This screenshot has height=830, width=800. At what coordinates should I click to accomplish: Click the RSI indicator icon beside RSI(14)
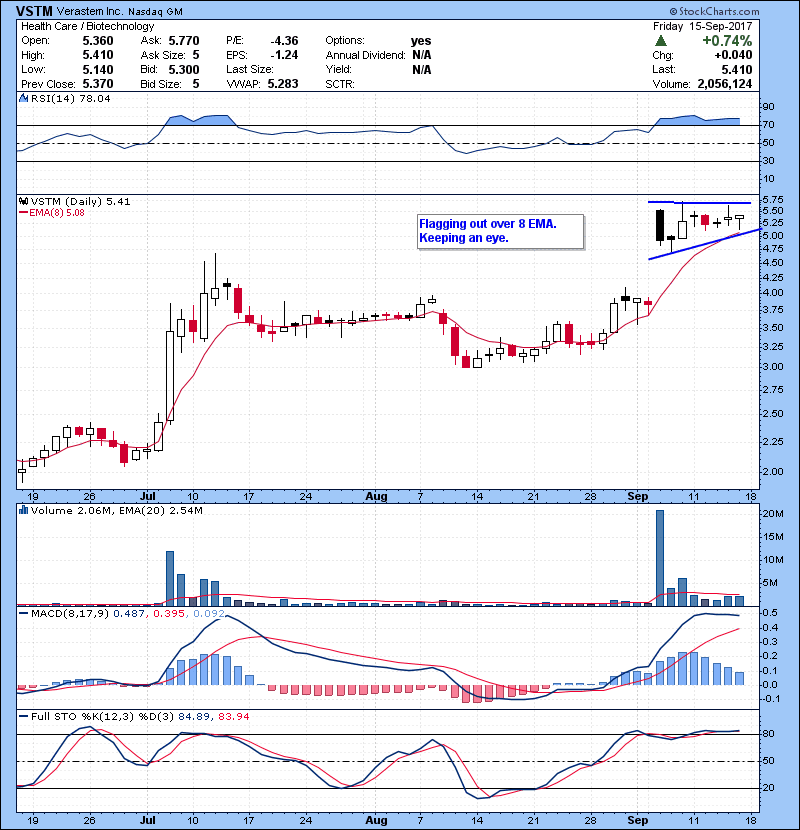pos(23,98)
